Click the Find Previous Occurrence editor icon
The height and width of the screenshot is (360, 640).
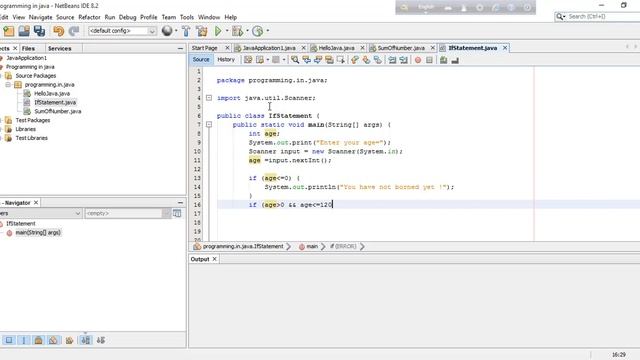click(306, 60)
